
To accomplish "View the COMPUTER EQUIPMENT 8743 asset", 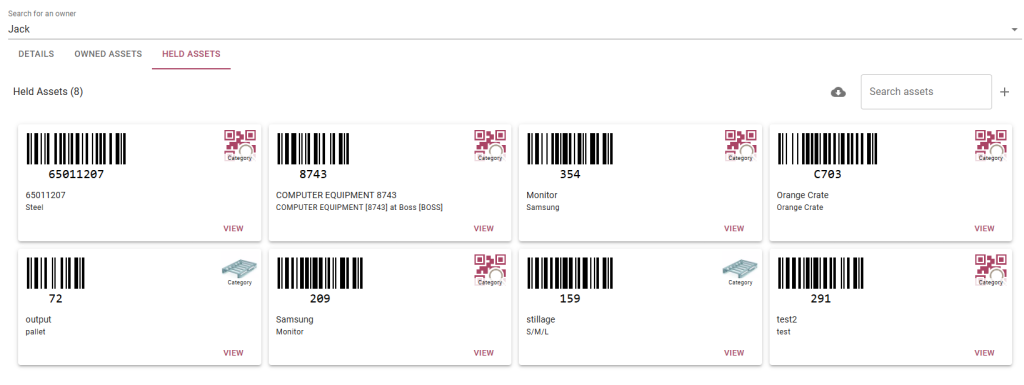I will coord(483,228).
